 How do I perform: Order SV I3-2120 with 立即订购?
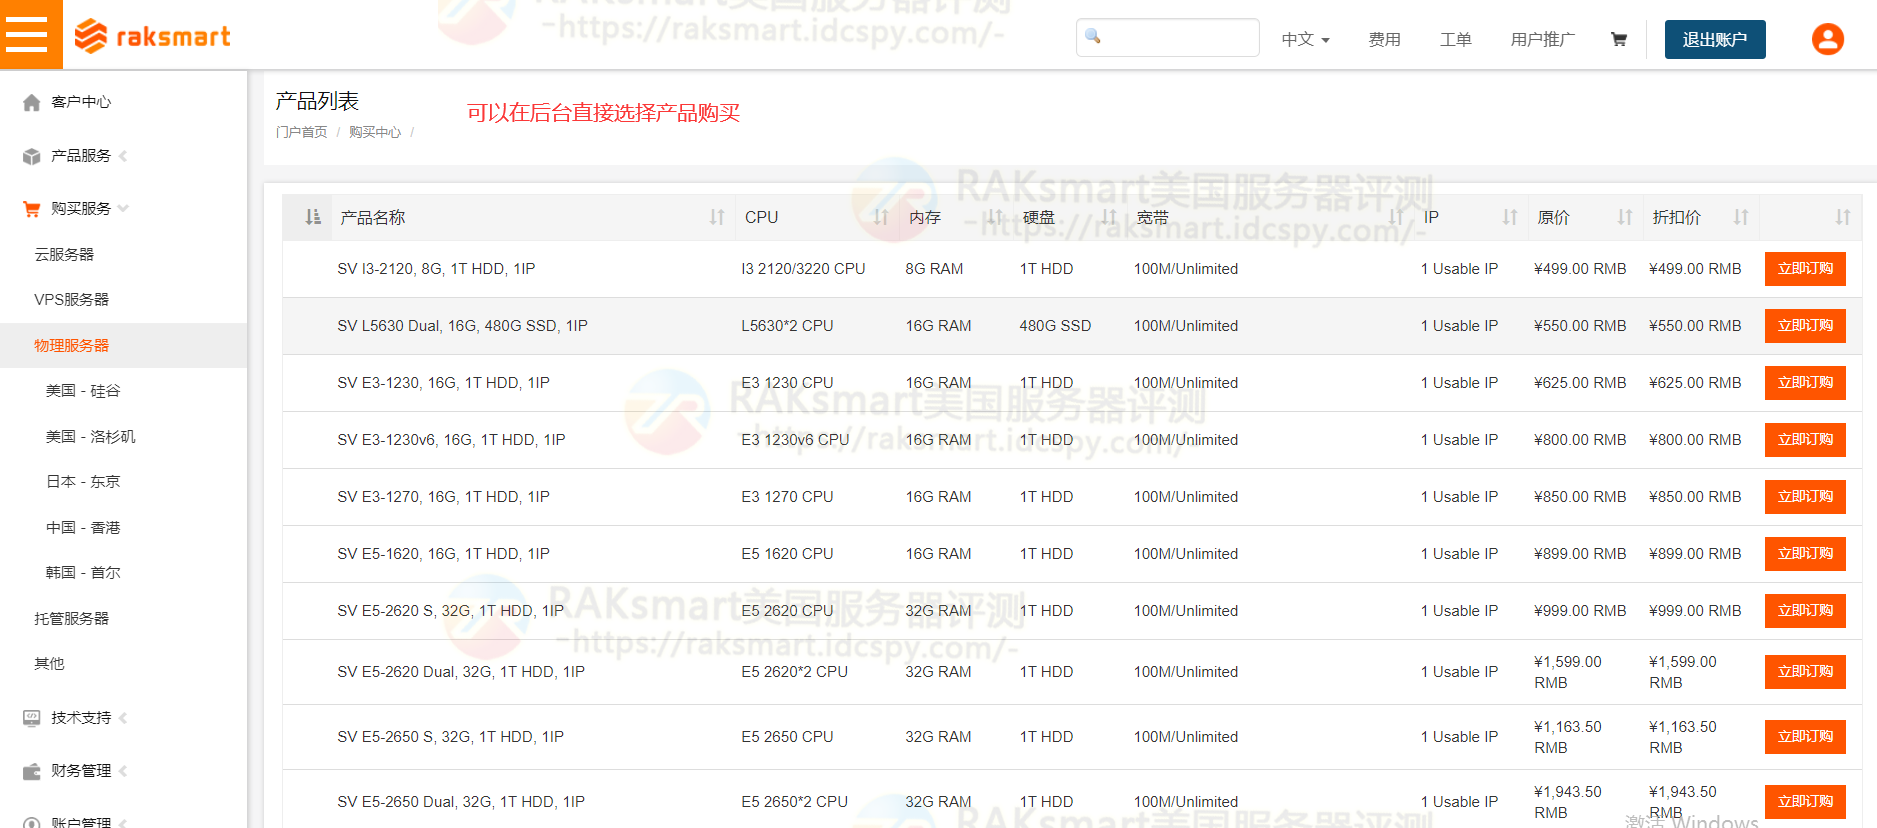coord(1805,269)
